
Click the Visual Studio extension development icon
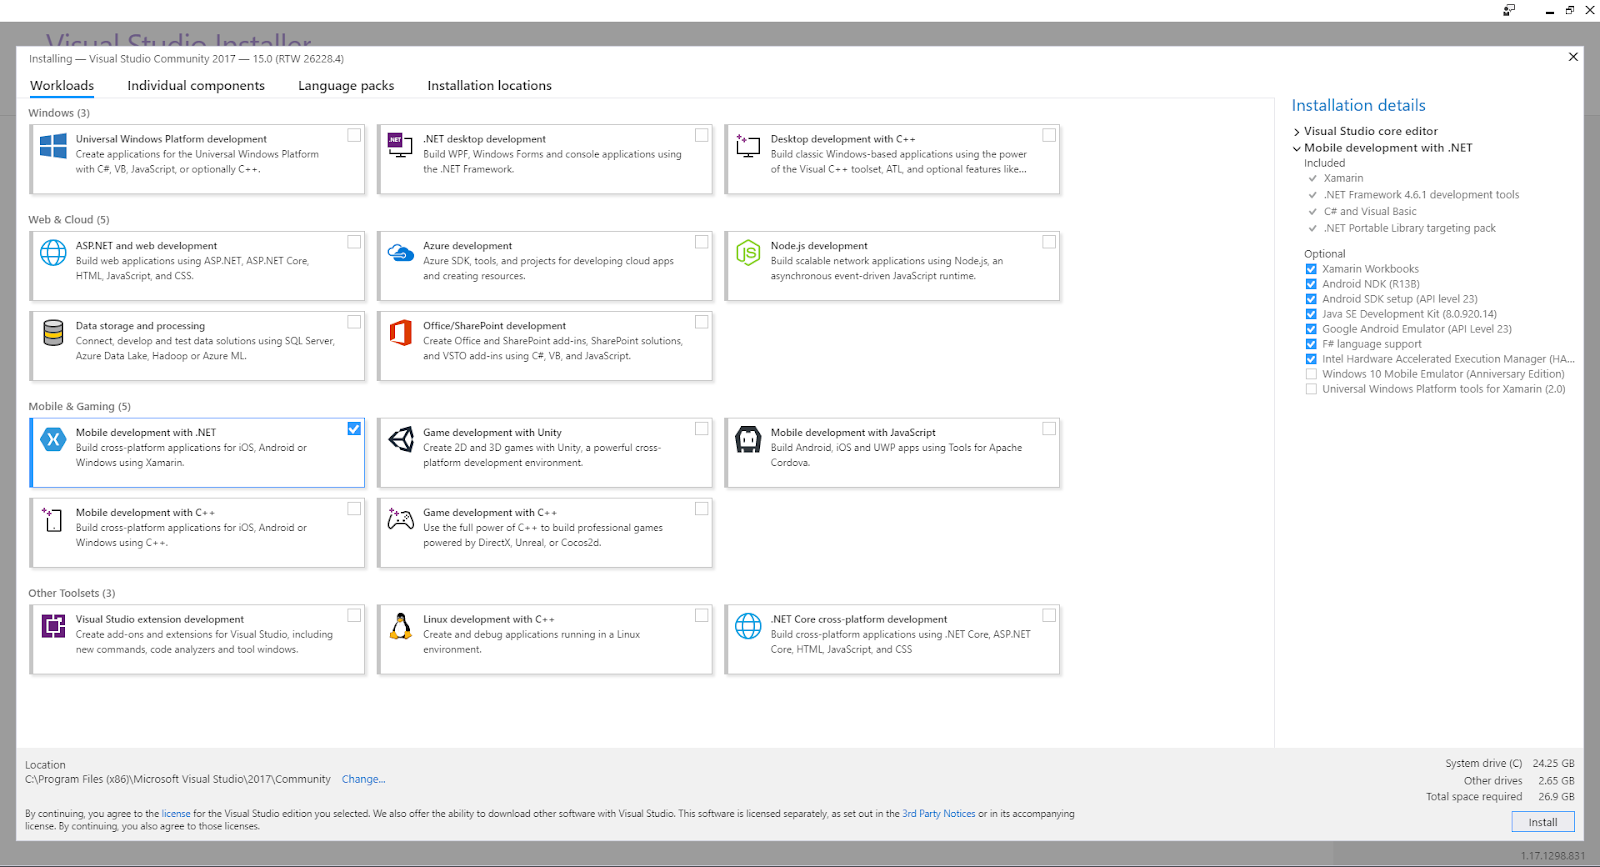pyautogui.click(x=53, y=626)
